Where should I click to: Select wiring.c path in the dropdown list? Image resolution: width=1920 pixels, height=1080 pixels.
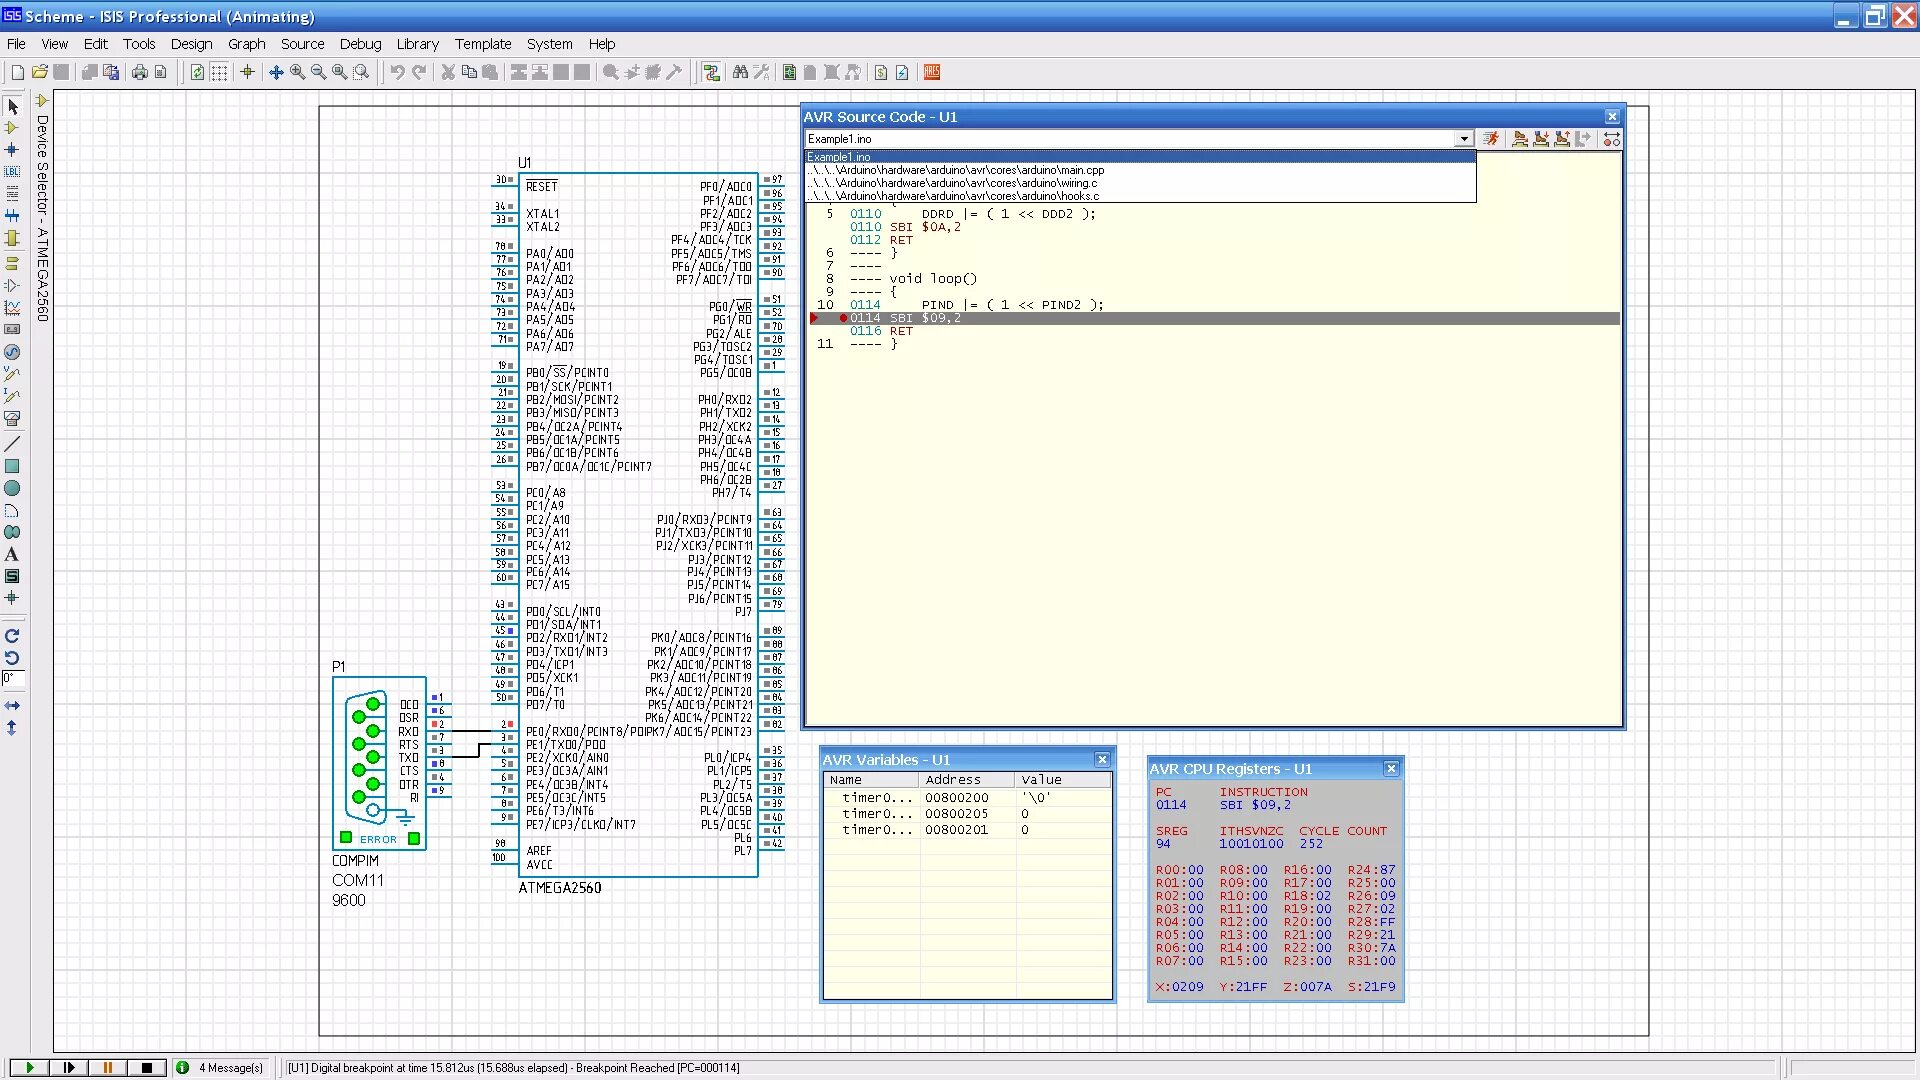(x=1141, y=183)
